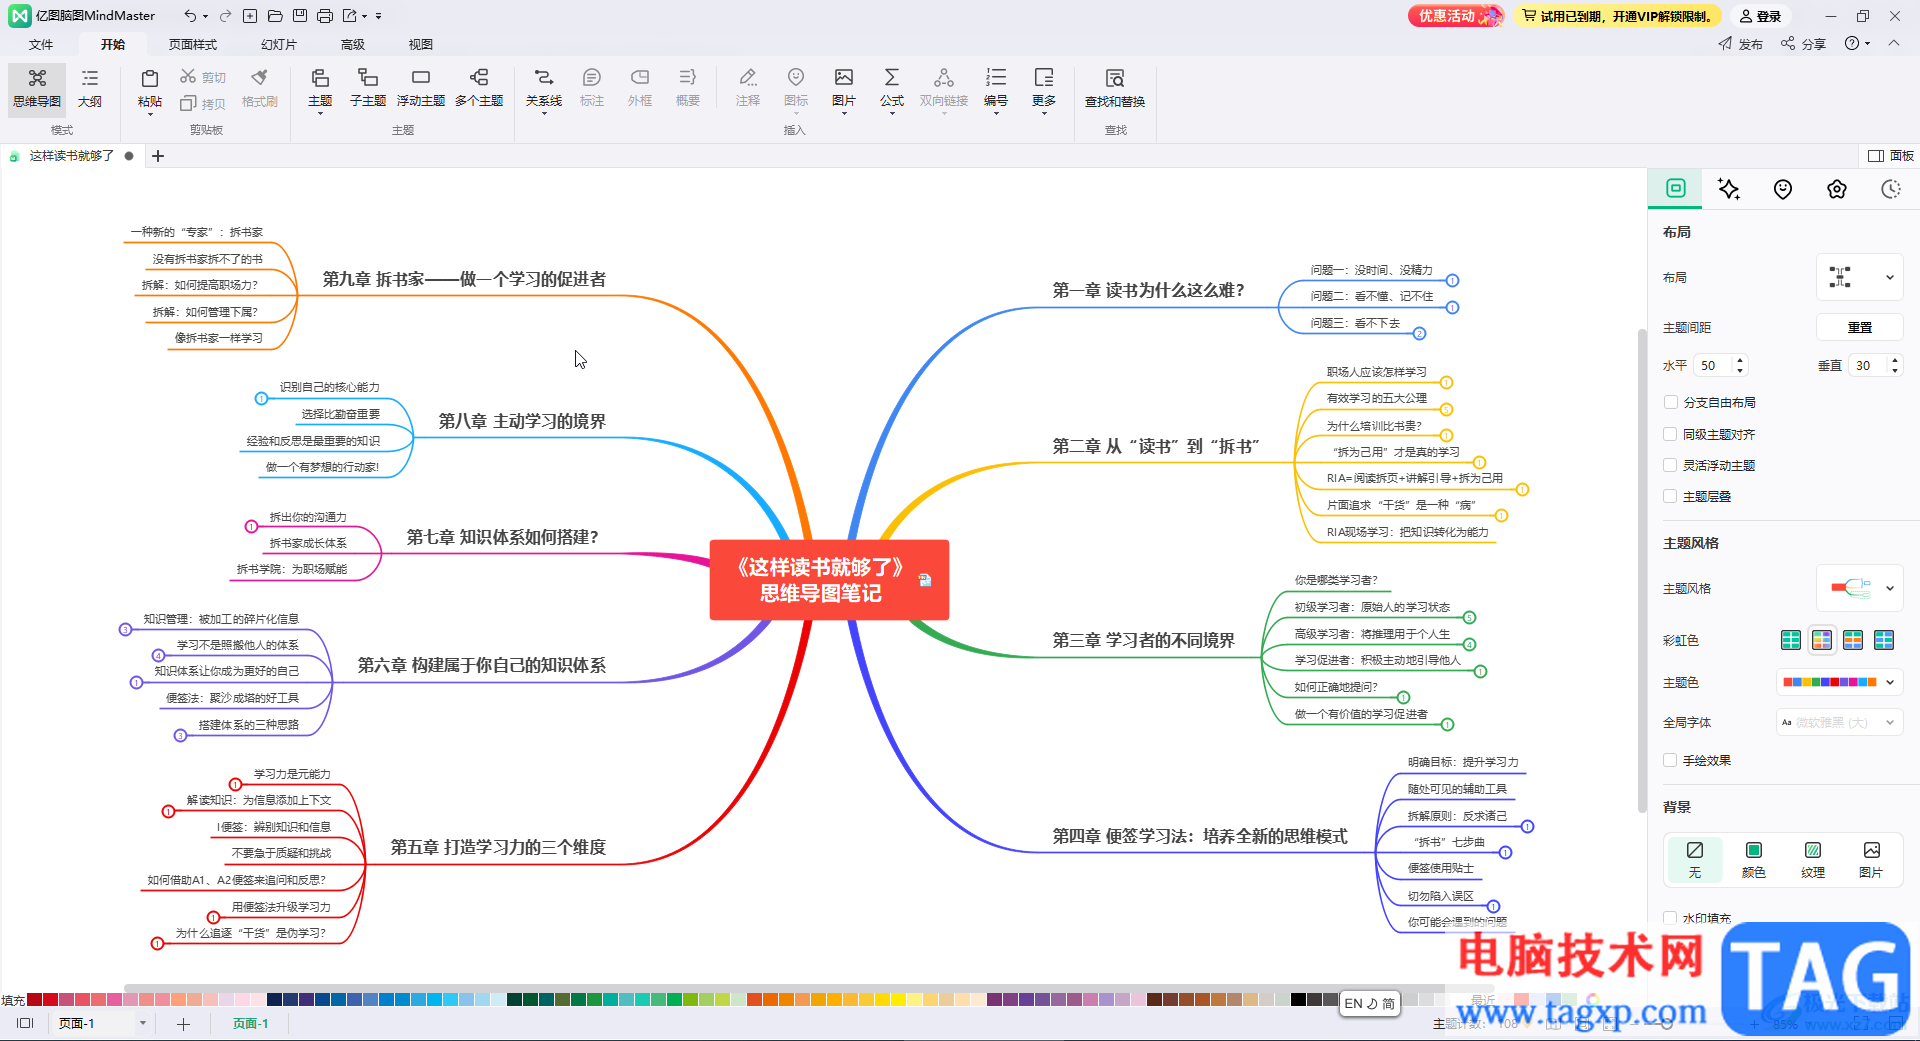Switch to the Start (开始) ribbon tab
This screenshot has width=1920, height=1041.
click(113, 44)
